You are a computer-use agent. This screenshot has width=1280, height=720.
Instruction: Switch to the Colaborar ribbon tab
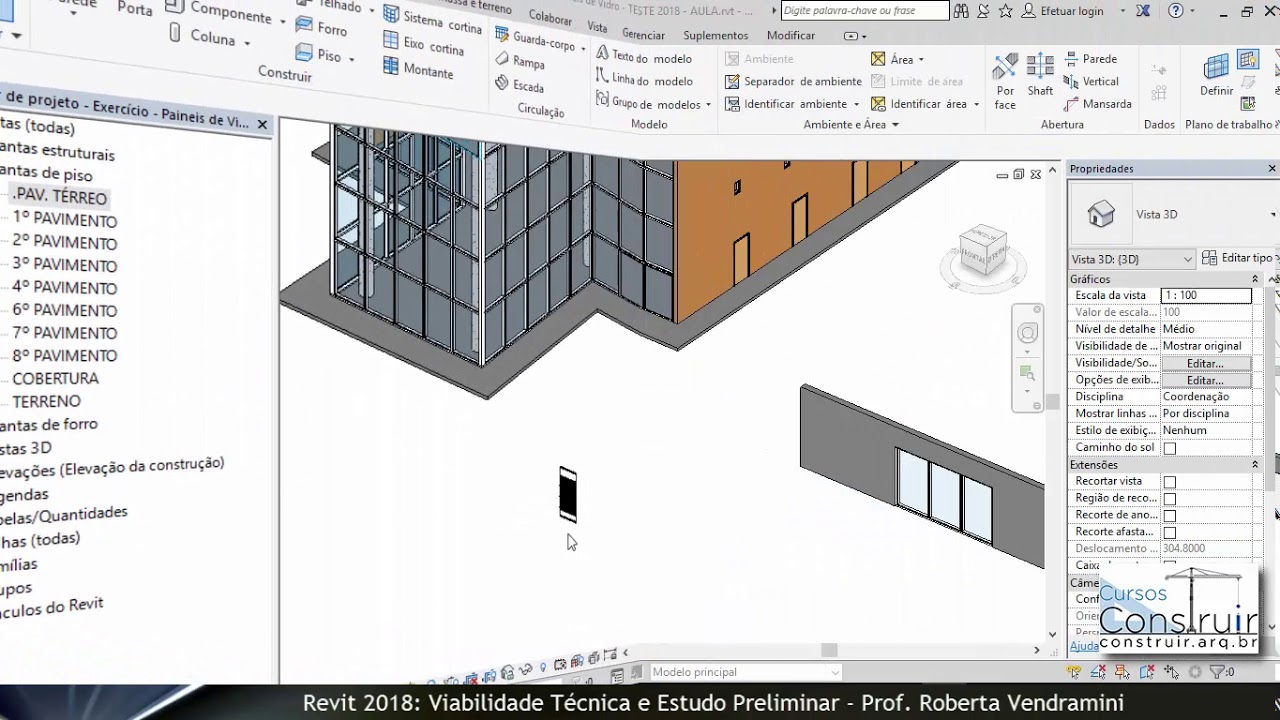549,18
